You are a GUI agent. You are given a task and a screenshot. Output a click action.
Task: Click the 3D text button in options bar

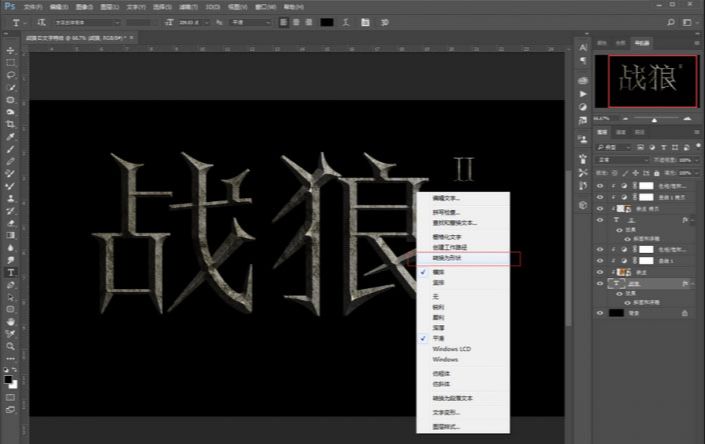(385, 22)
